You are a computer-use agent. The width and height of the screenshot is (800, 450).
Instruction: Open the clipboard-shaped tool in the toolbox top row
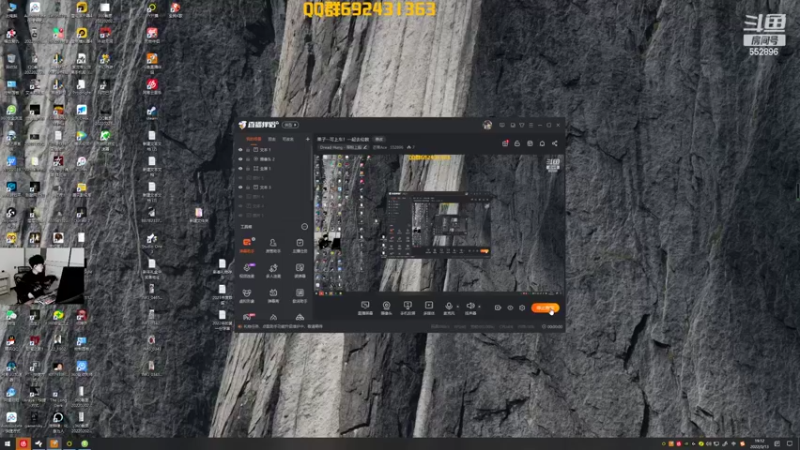tap(299, 245)
